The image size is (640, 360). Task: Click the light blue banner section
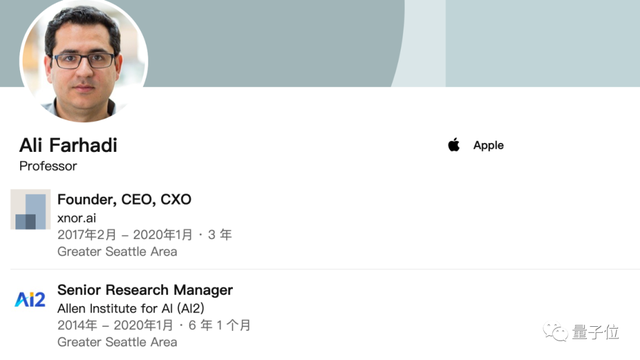coord(543,43)
